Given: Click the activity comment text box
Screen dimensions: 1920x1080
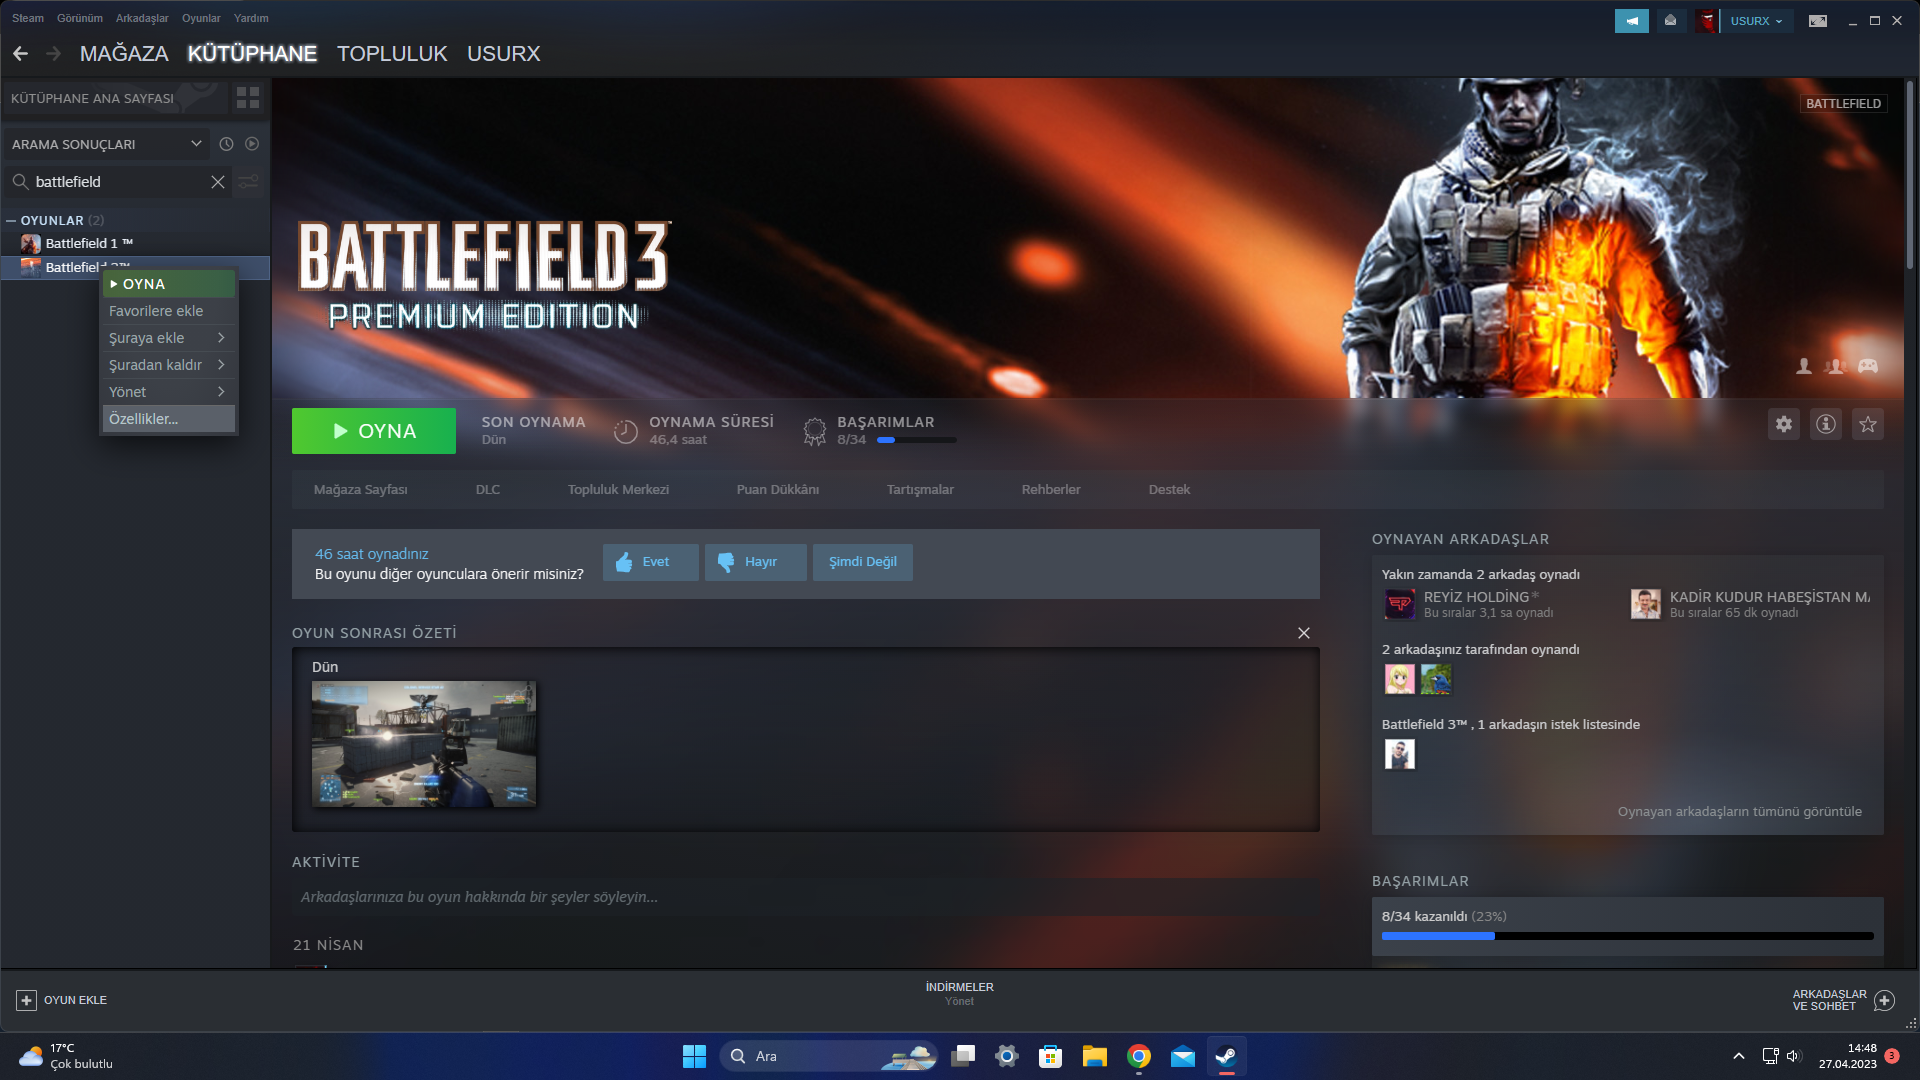Looking at the screenshot, I should (x=806, y=897).
